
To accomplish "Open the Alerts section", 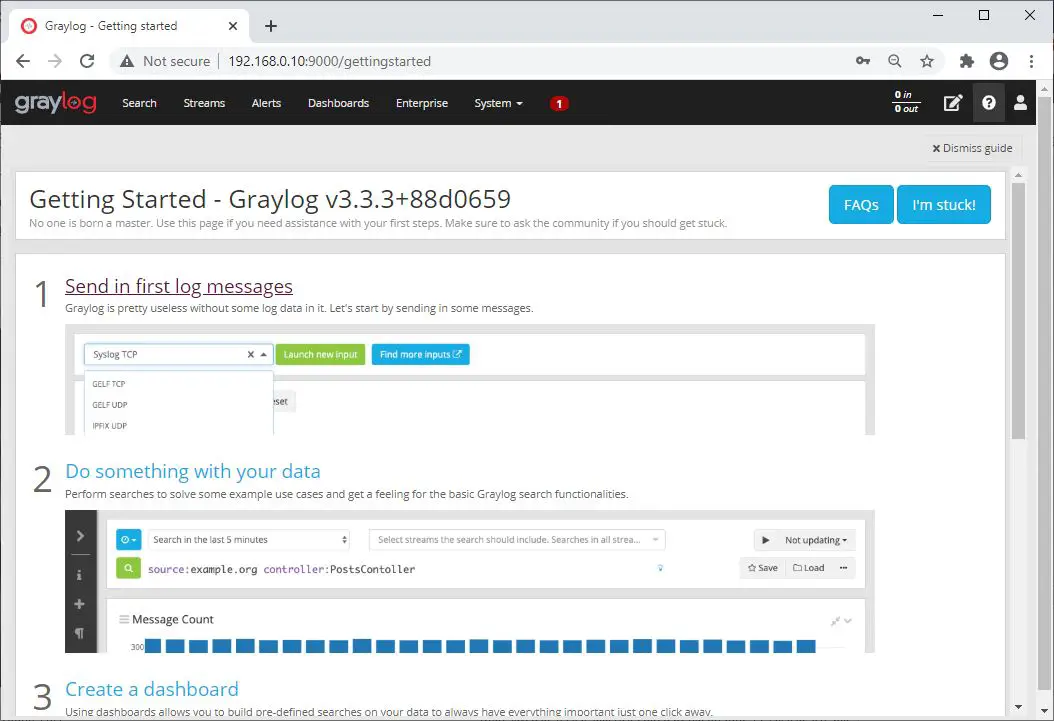I will 266,103.
